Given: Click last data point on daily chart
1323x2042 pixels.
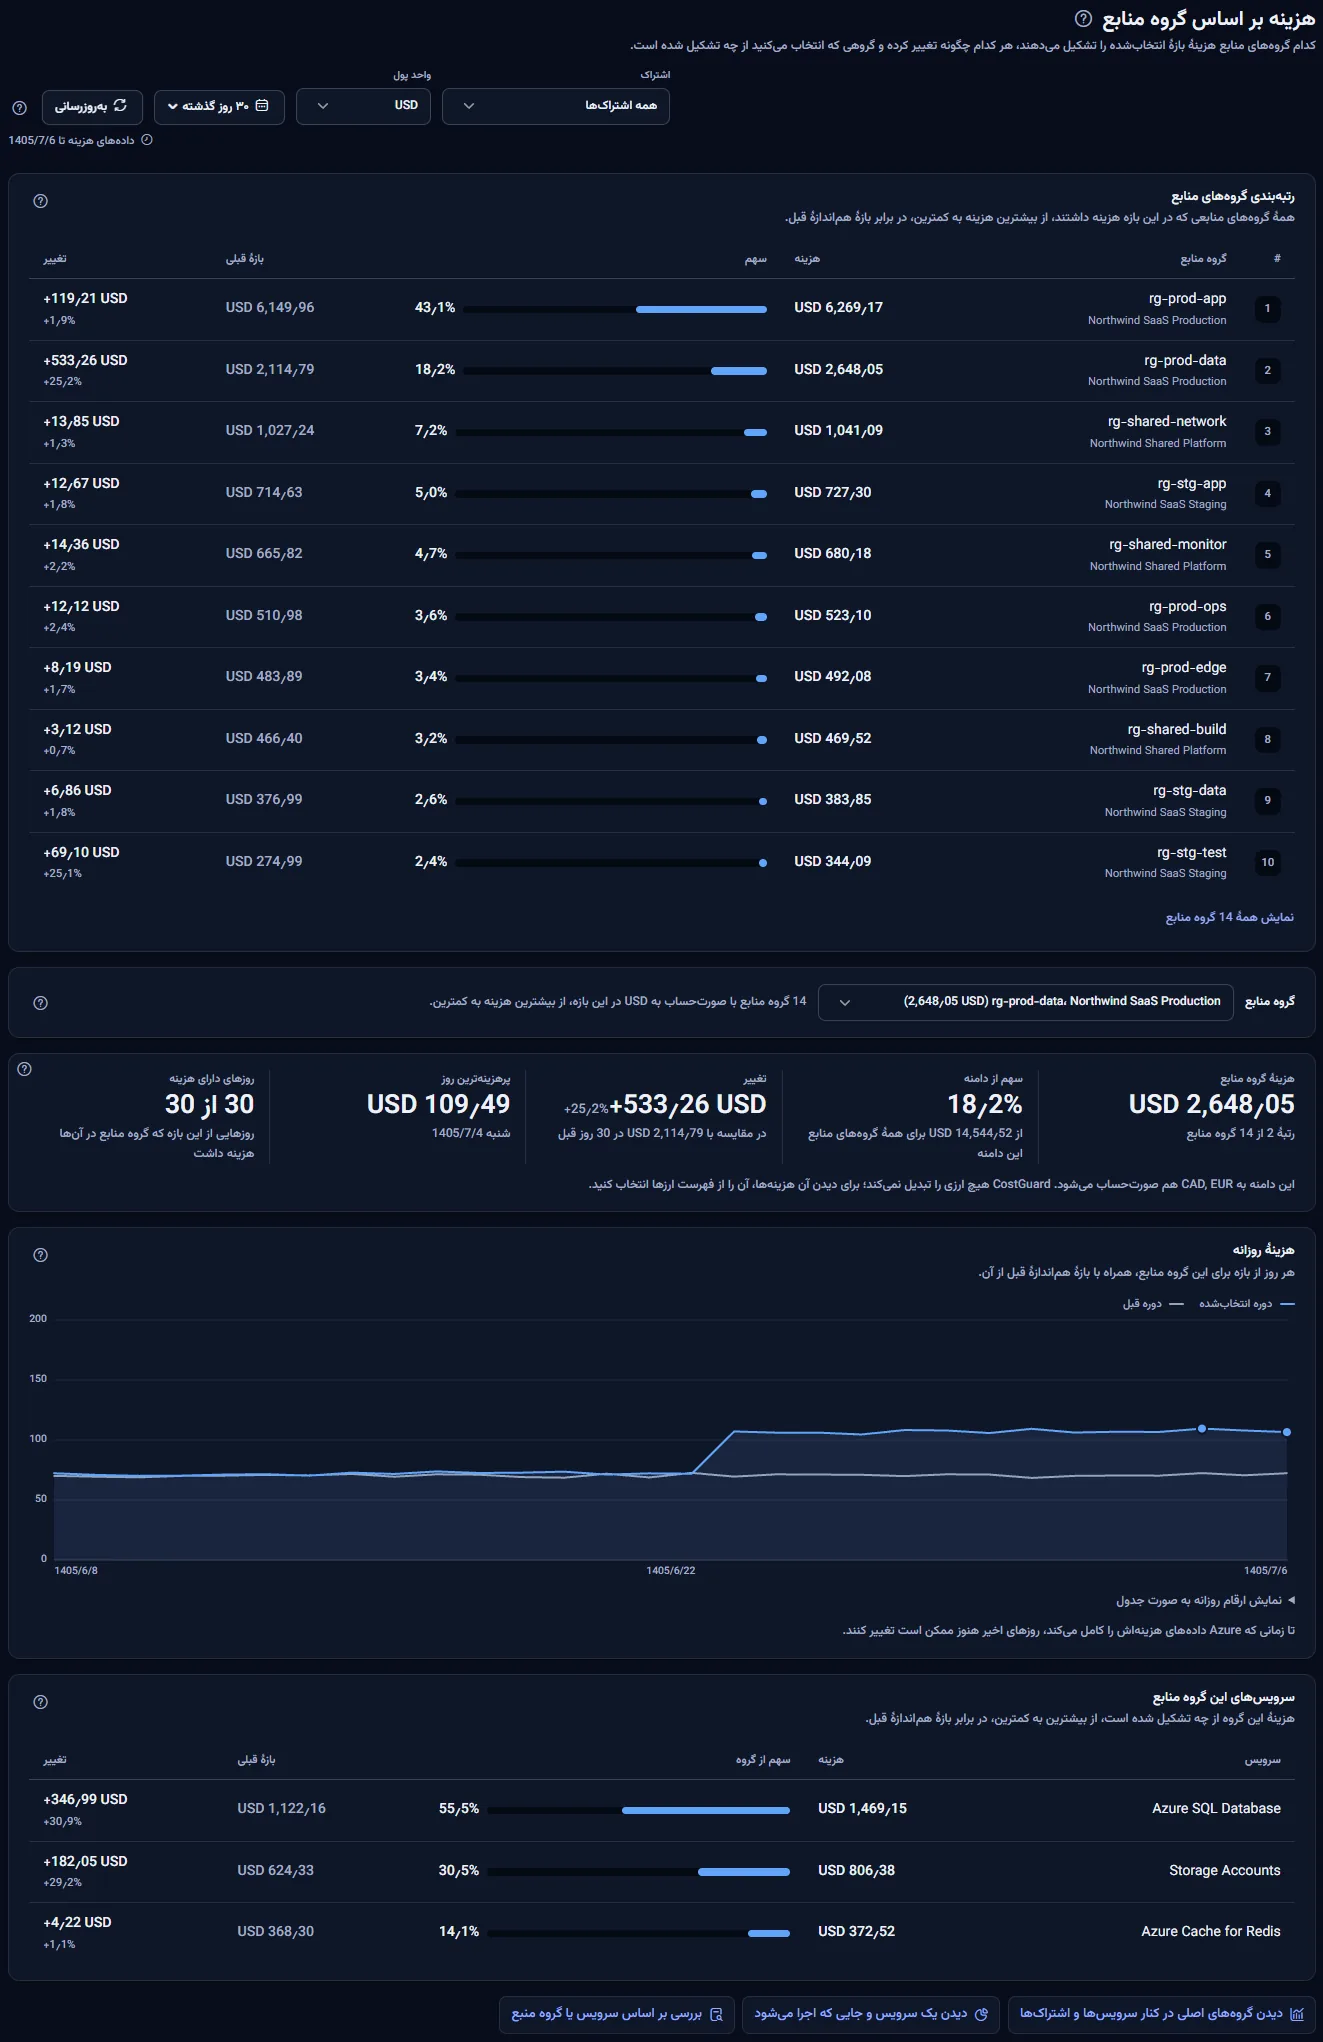Looking at the screenshot, I should coord(1287,1432).
